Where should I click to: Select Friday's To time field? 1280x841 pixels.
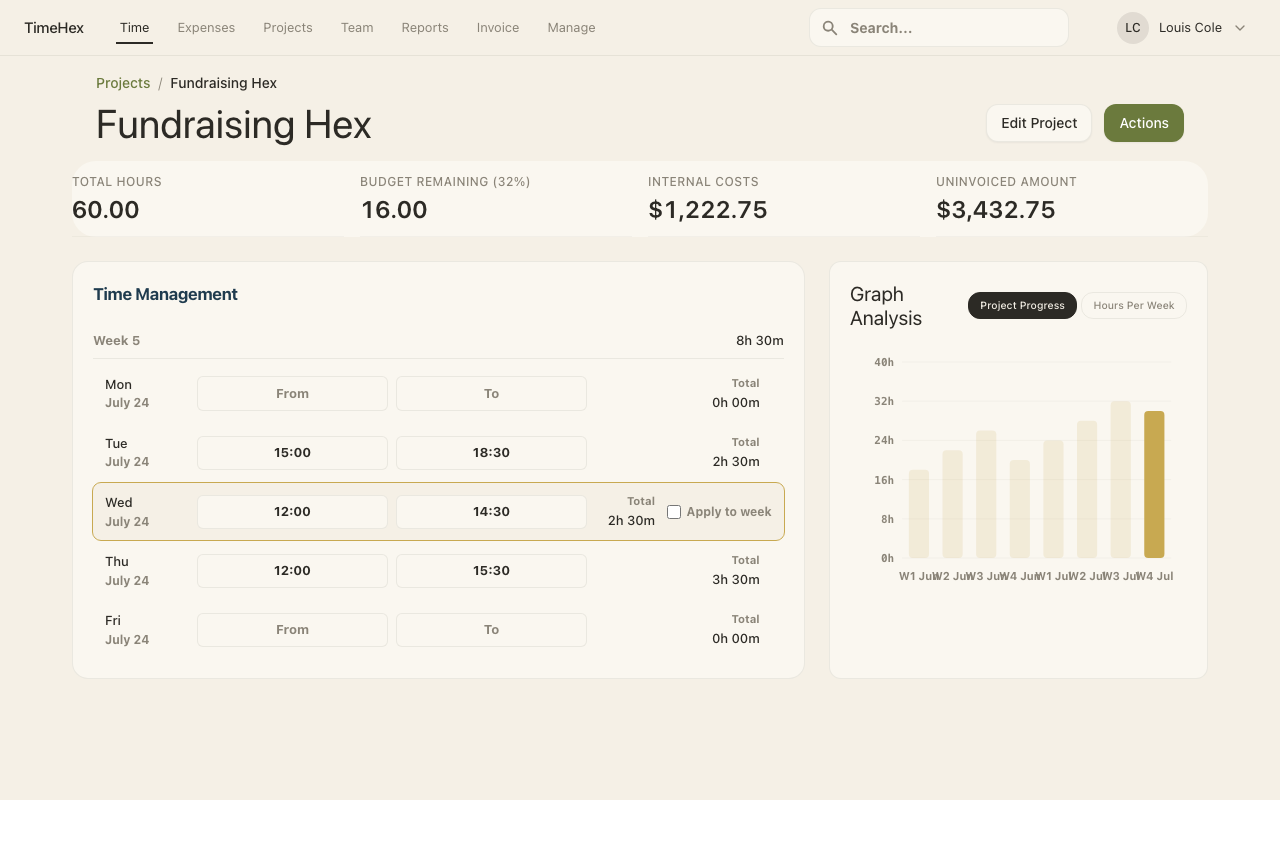click(x=491, y=630)
